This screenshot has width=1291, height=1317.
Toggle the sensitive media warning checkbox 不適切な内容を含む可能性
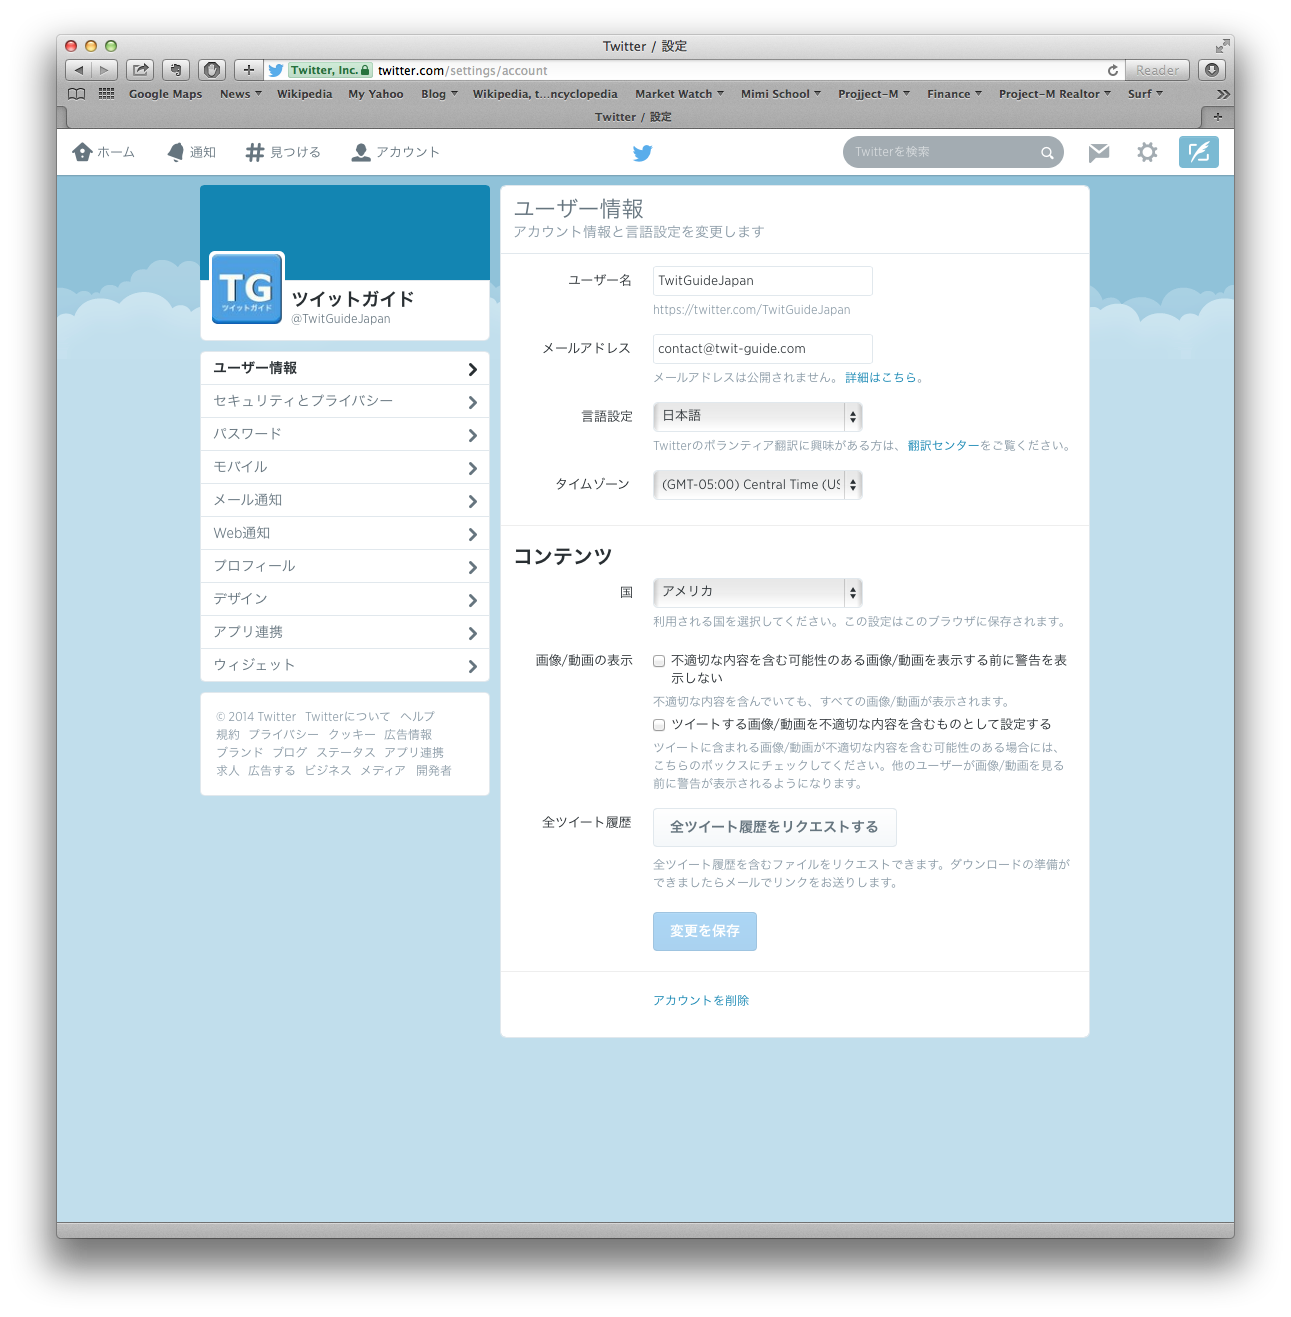pyautogui.click(x=659, y=661)
